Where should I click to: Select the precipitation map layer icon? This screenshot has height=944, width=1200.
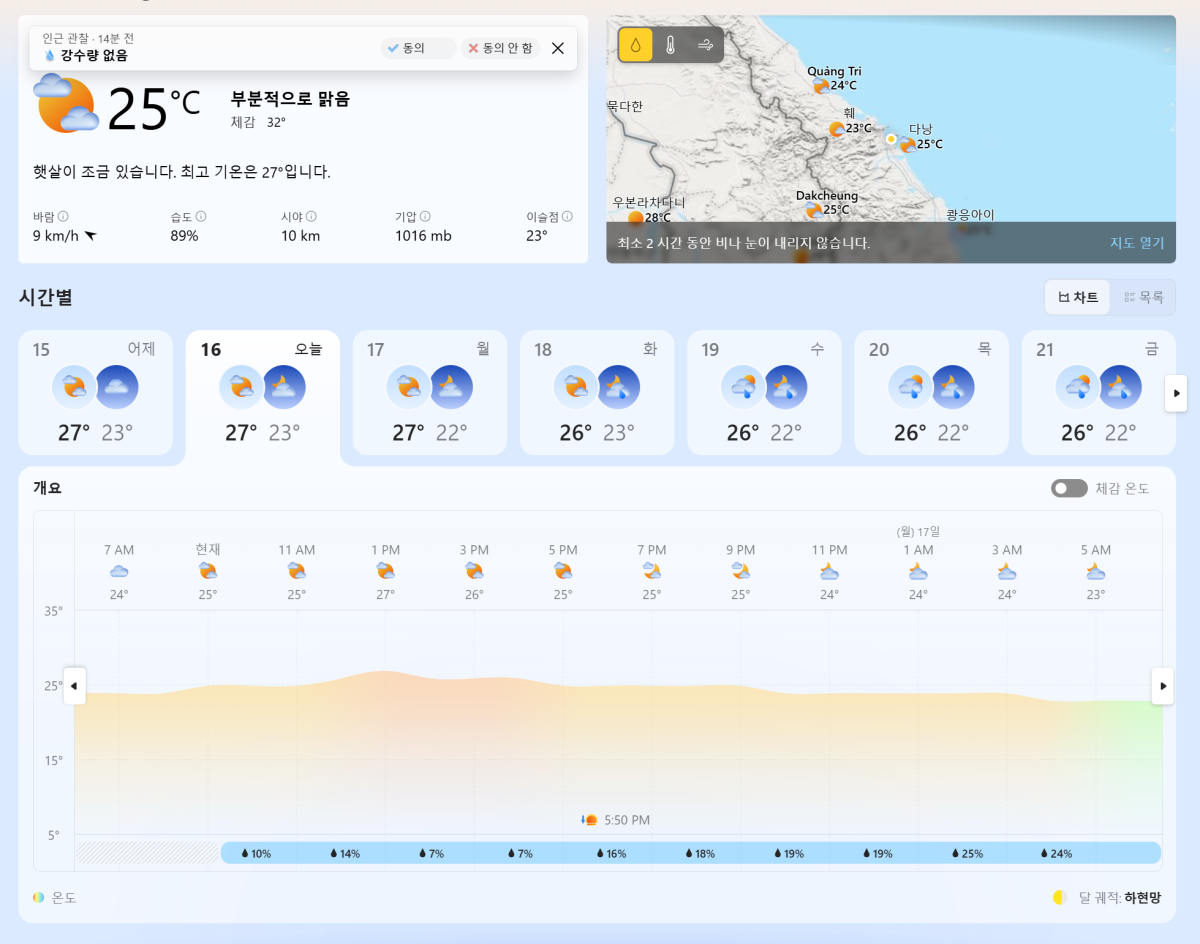tap(635, 45)
